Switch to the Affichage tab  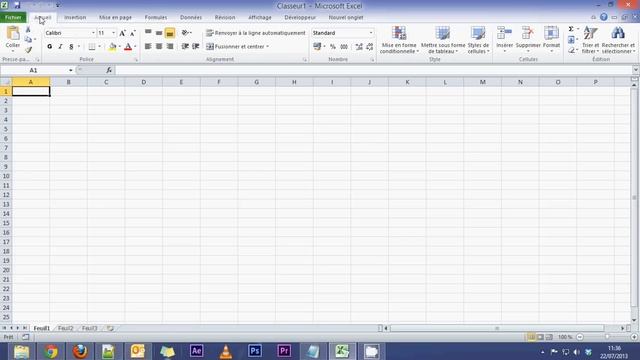(x=260, y=18)
